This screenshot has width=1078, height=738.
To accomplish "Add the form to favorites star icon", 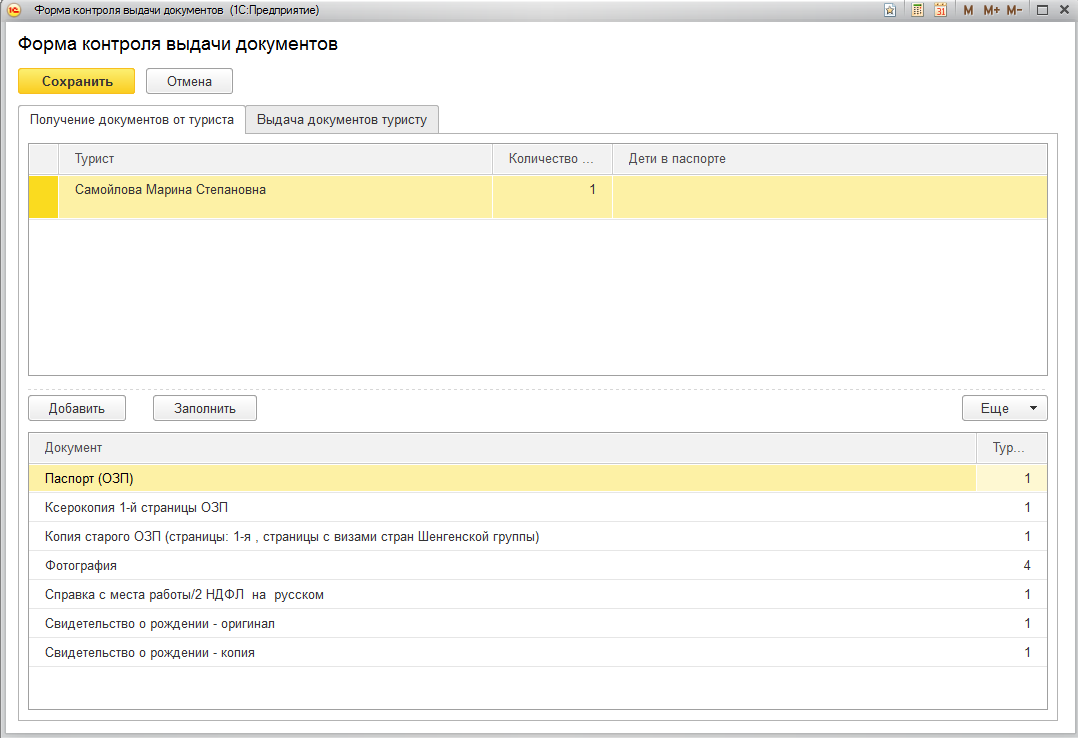I will pos(890,10).
